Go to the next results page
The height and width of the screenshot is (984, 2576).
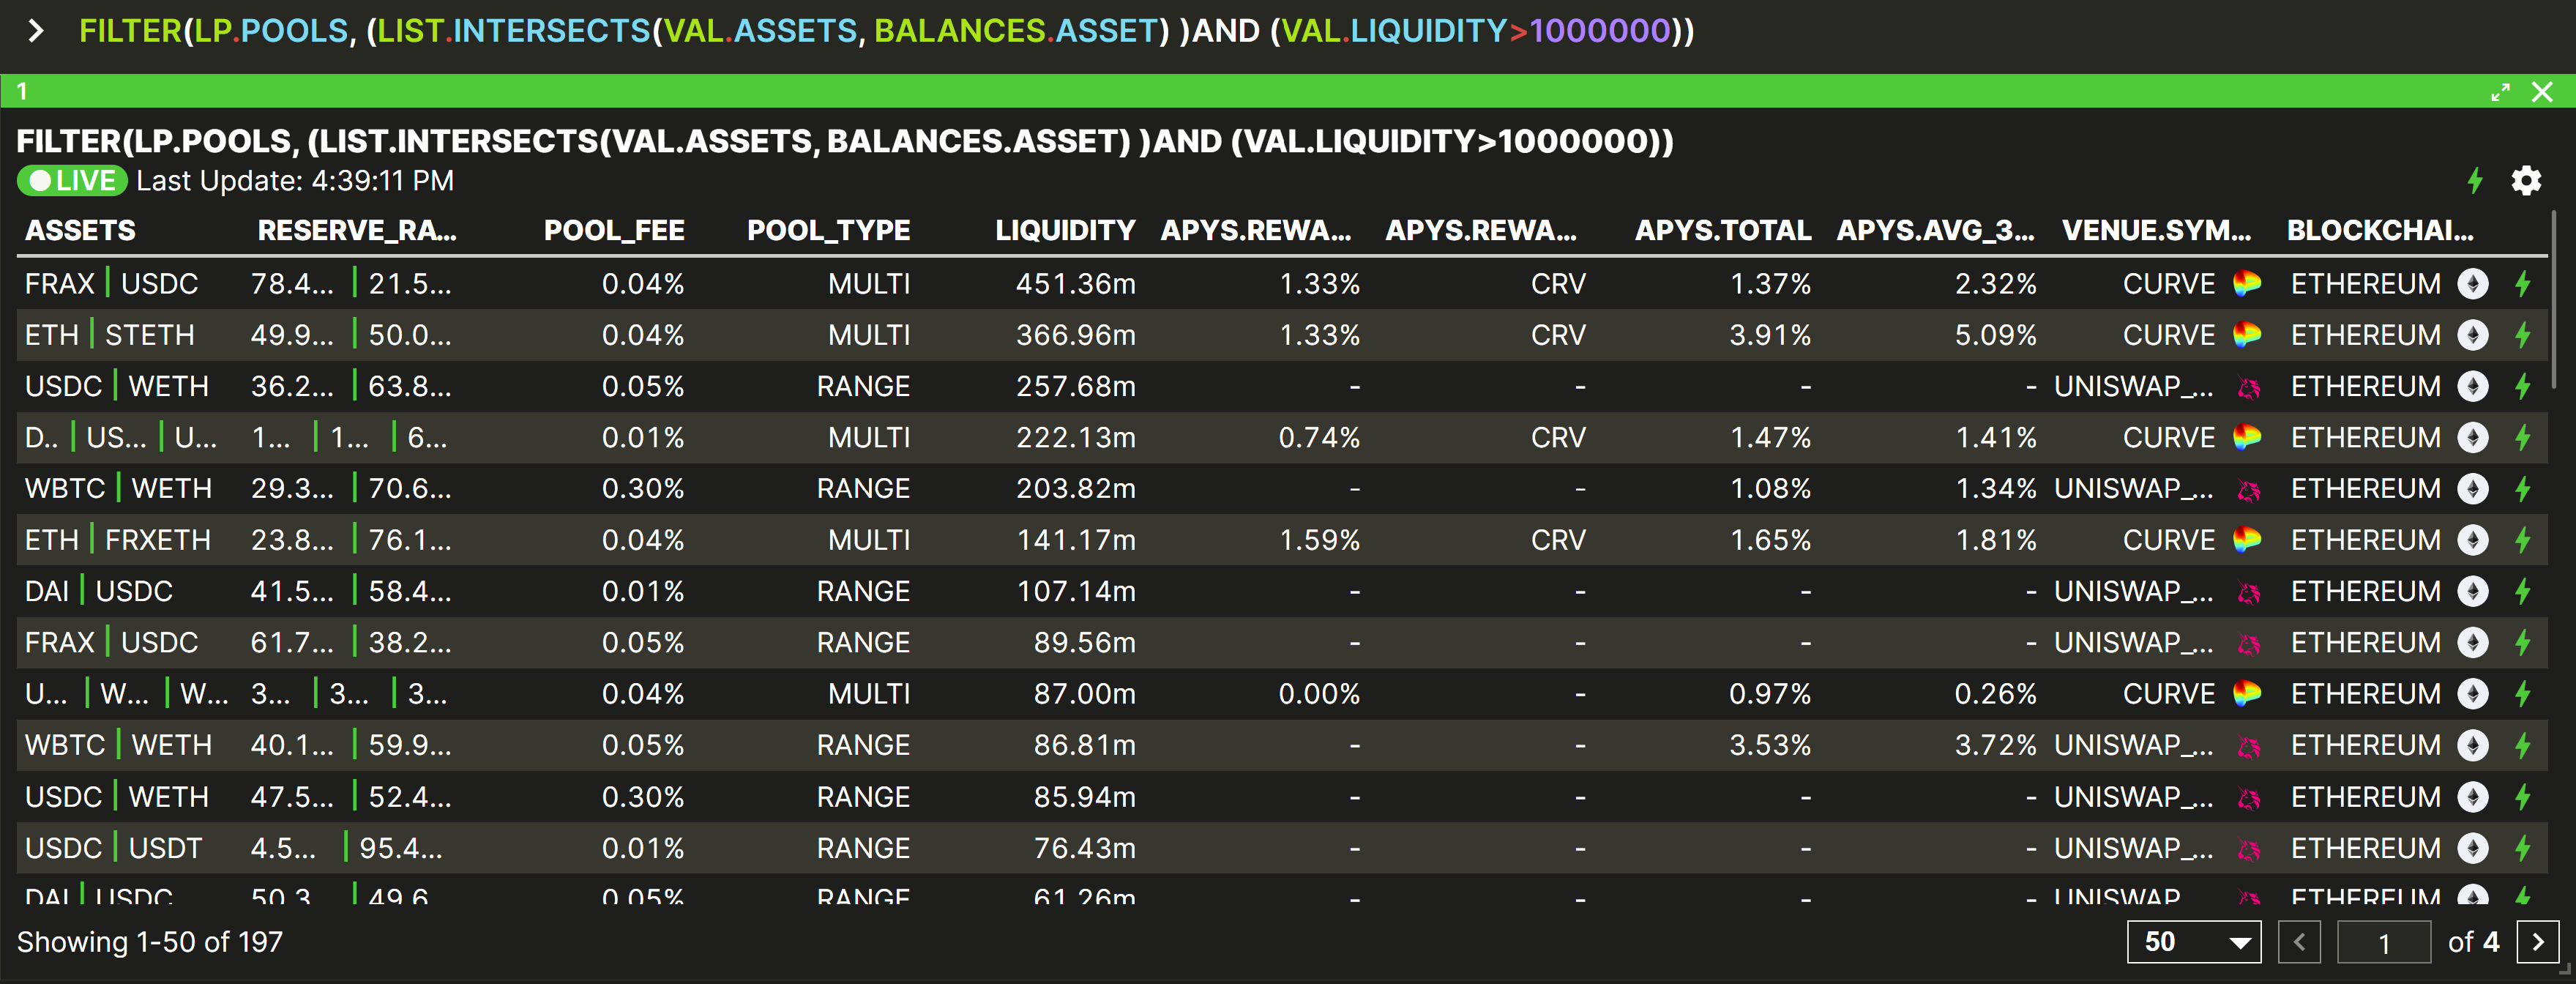point(2537,942)
